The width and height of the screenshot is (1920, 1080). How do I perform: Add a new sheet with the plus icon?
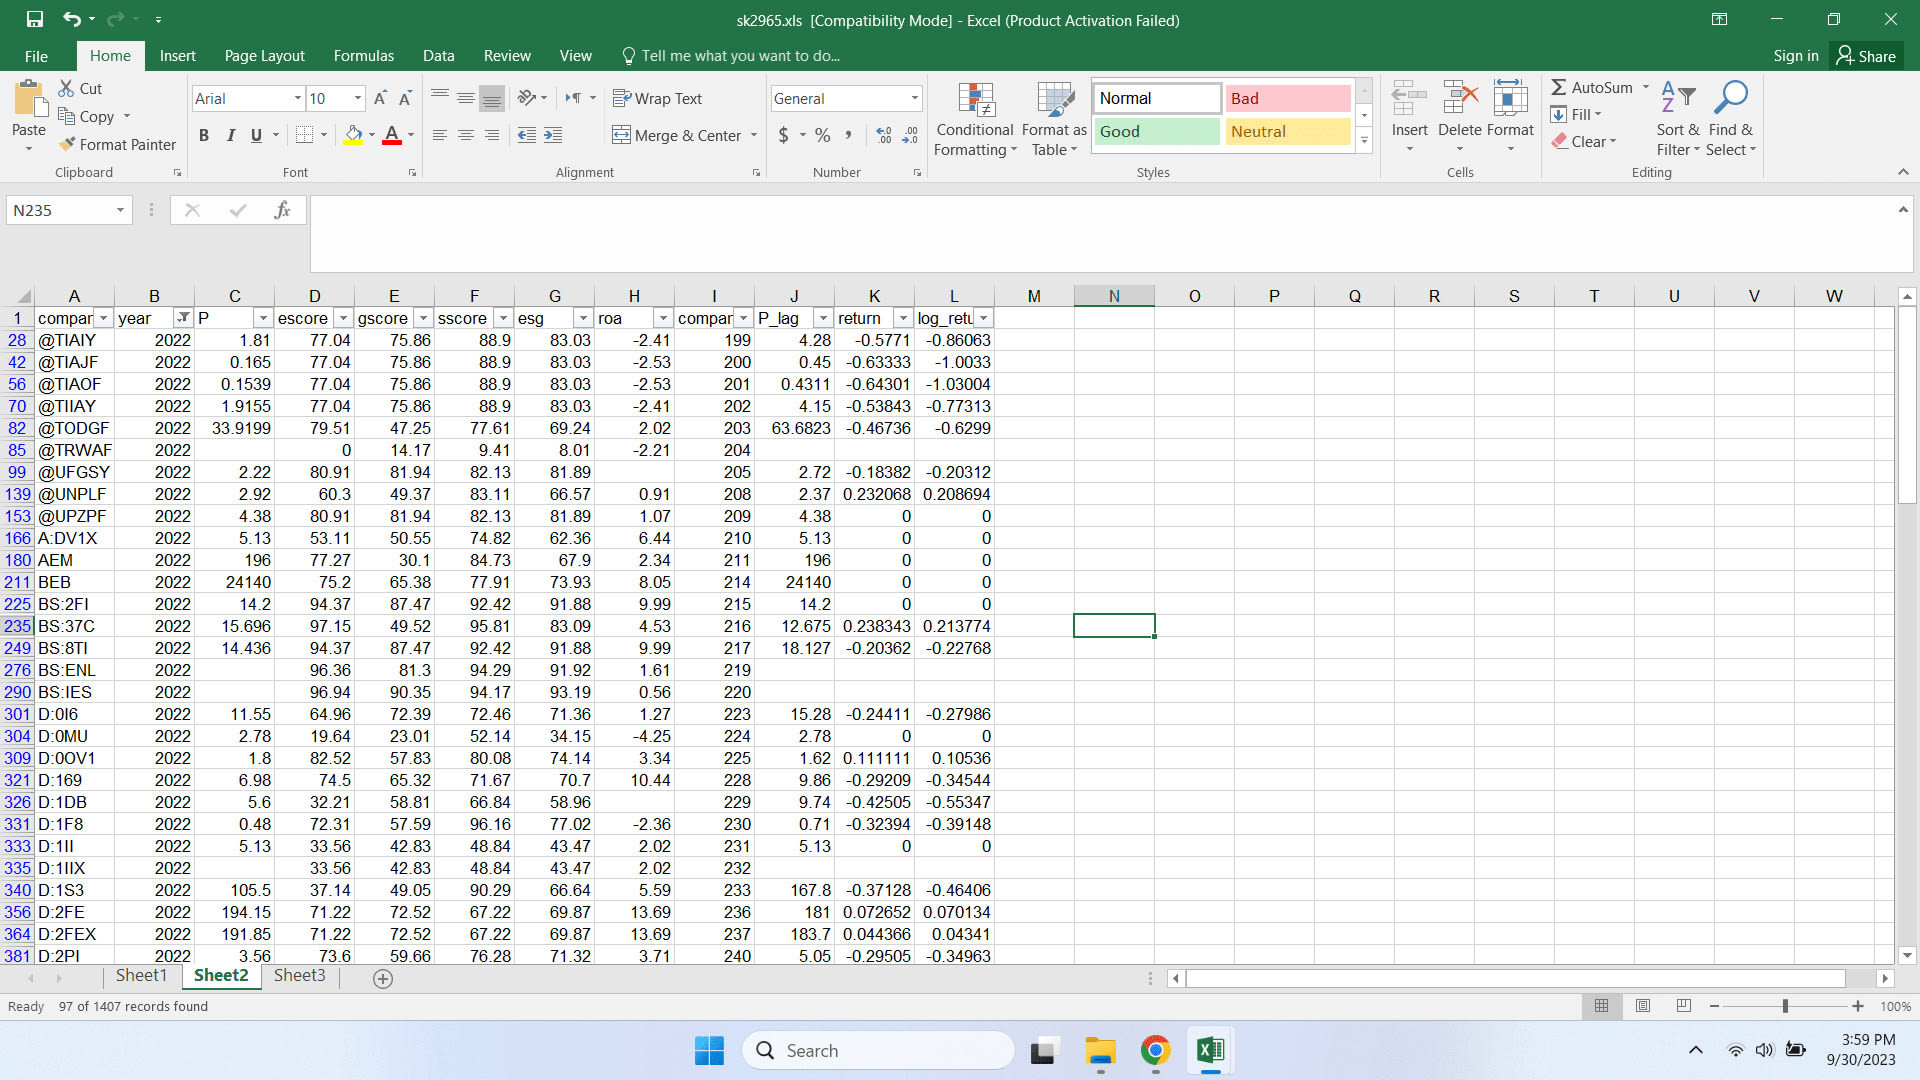[382, 979]
